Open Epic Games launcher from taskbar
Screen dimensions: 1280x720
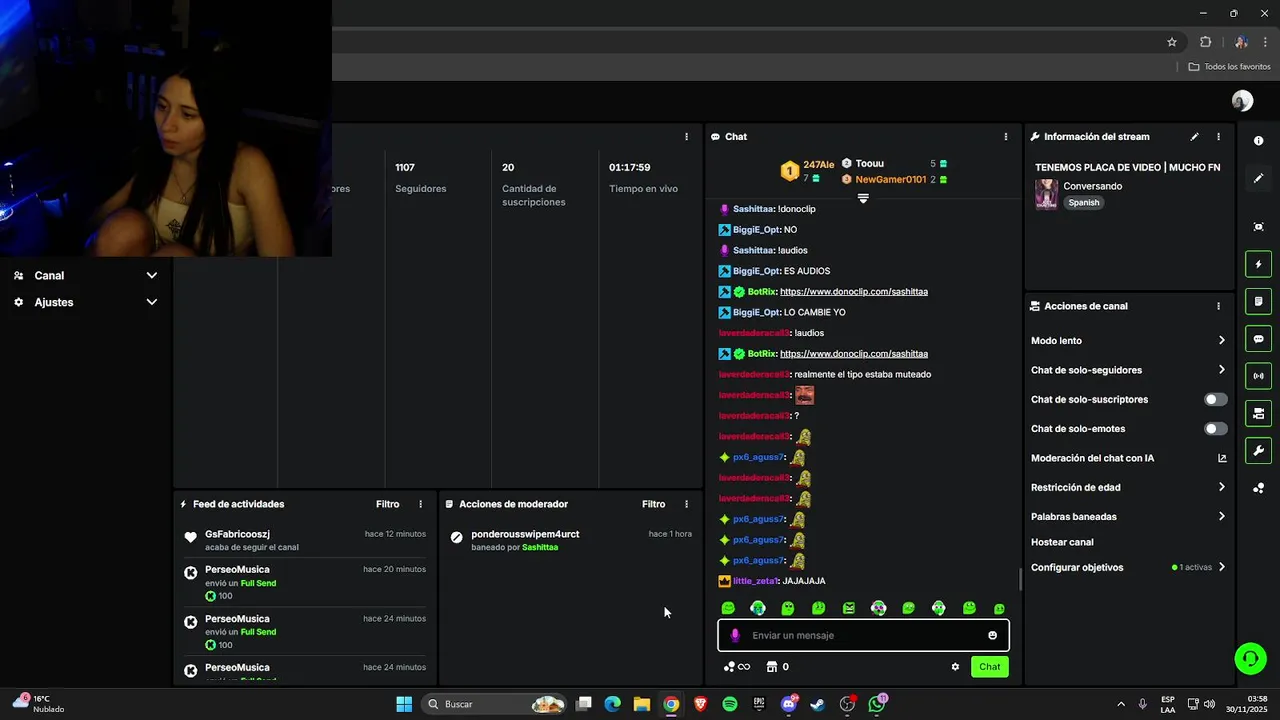759,704
